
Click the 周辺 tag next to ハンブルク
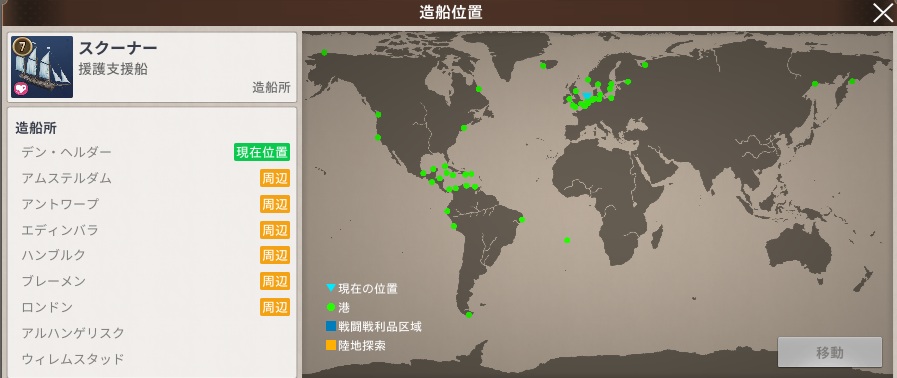[275, 255]
